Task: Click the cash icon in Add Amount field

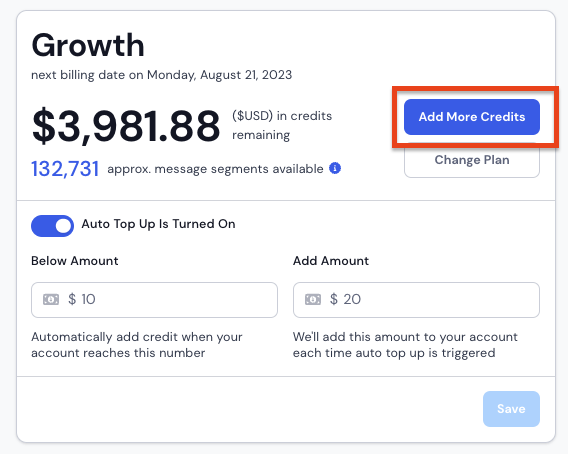Action: (x=313, y=299)
